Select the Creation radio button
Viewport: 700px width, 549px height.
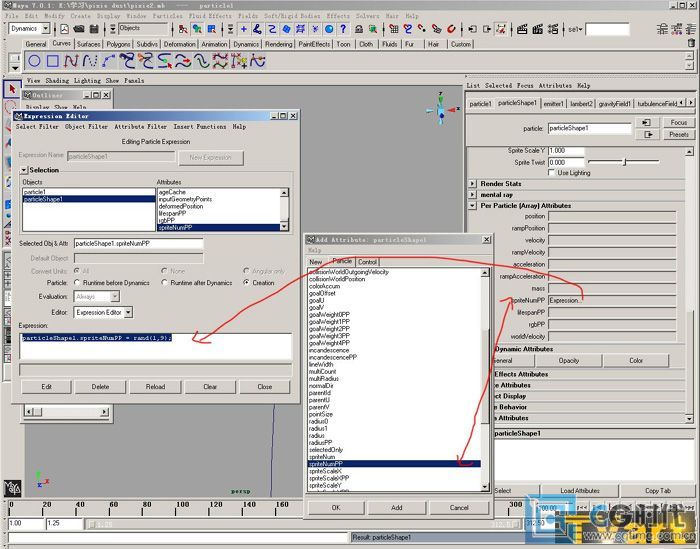246,283
